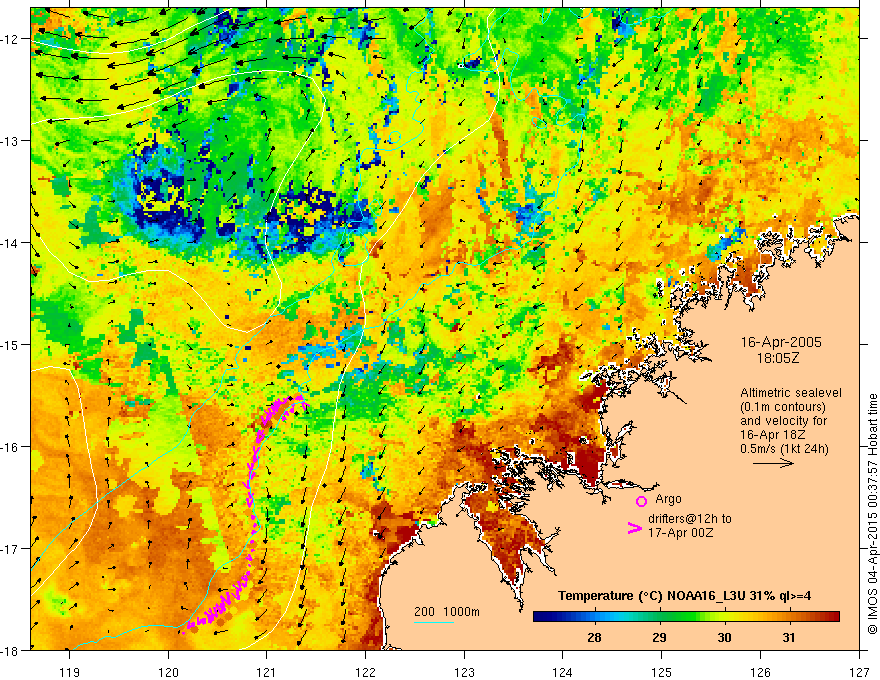Click the cyan 200m depth contour legend line
This screenshot has width=880, height=680.
(x=434, y=622)
